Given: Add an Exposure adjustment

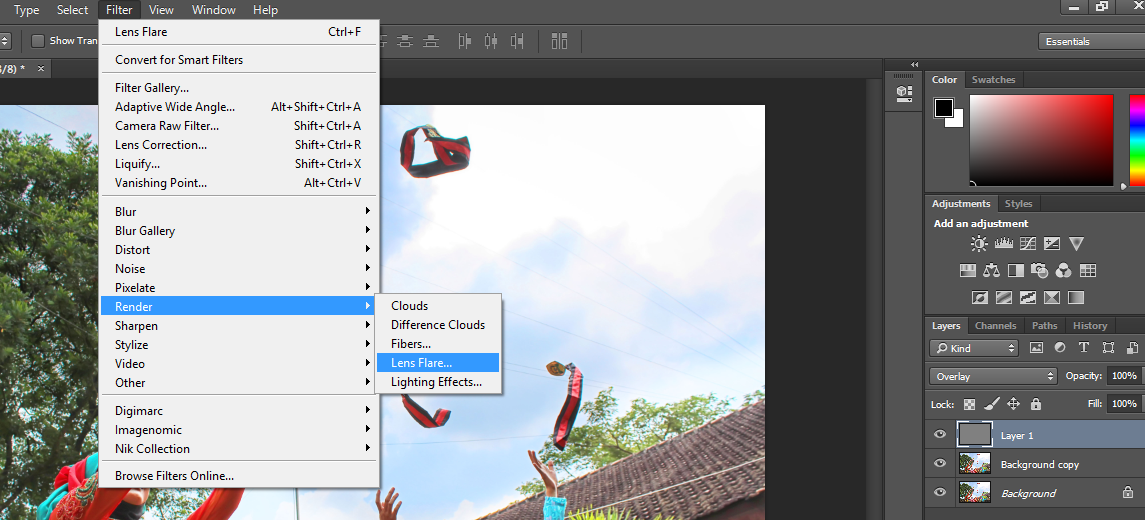Looking at the screenshot, I should 1052,244.
